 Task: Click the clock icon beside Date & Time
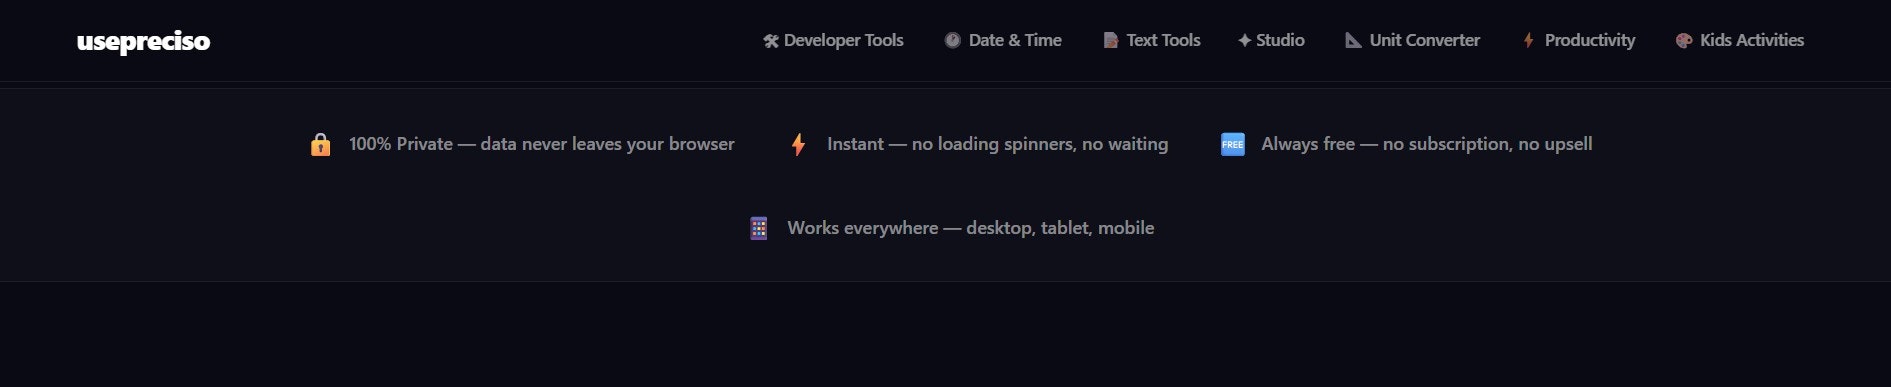pos(953,40)
